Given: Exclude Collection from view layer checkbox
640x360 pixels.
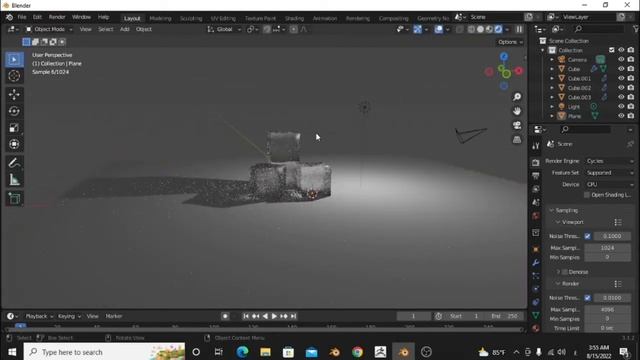Looking at the screenshot, I should click(x=611, y=50).
